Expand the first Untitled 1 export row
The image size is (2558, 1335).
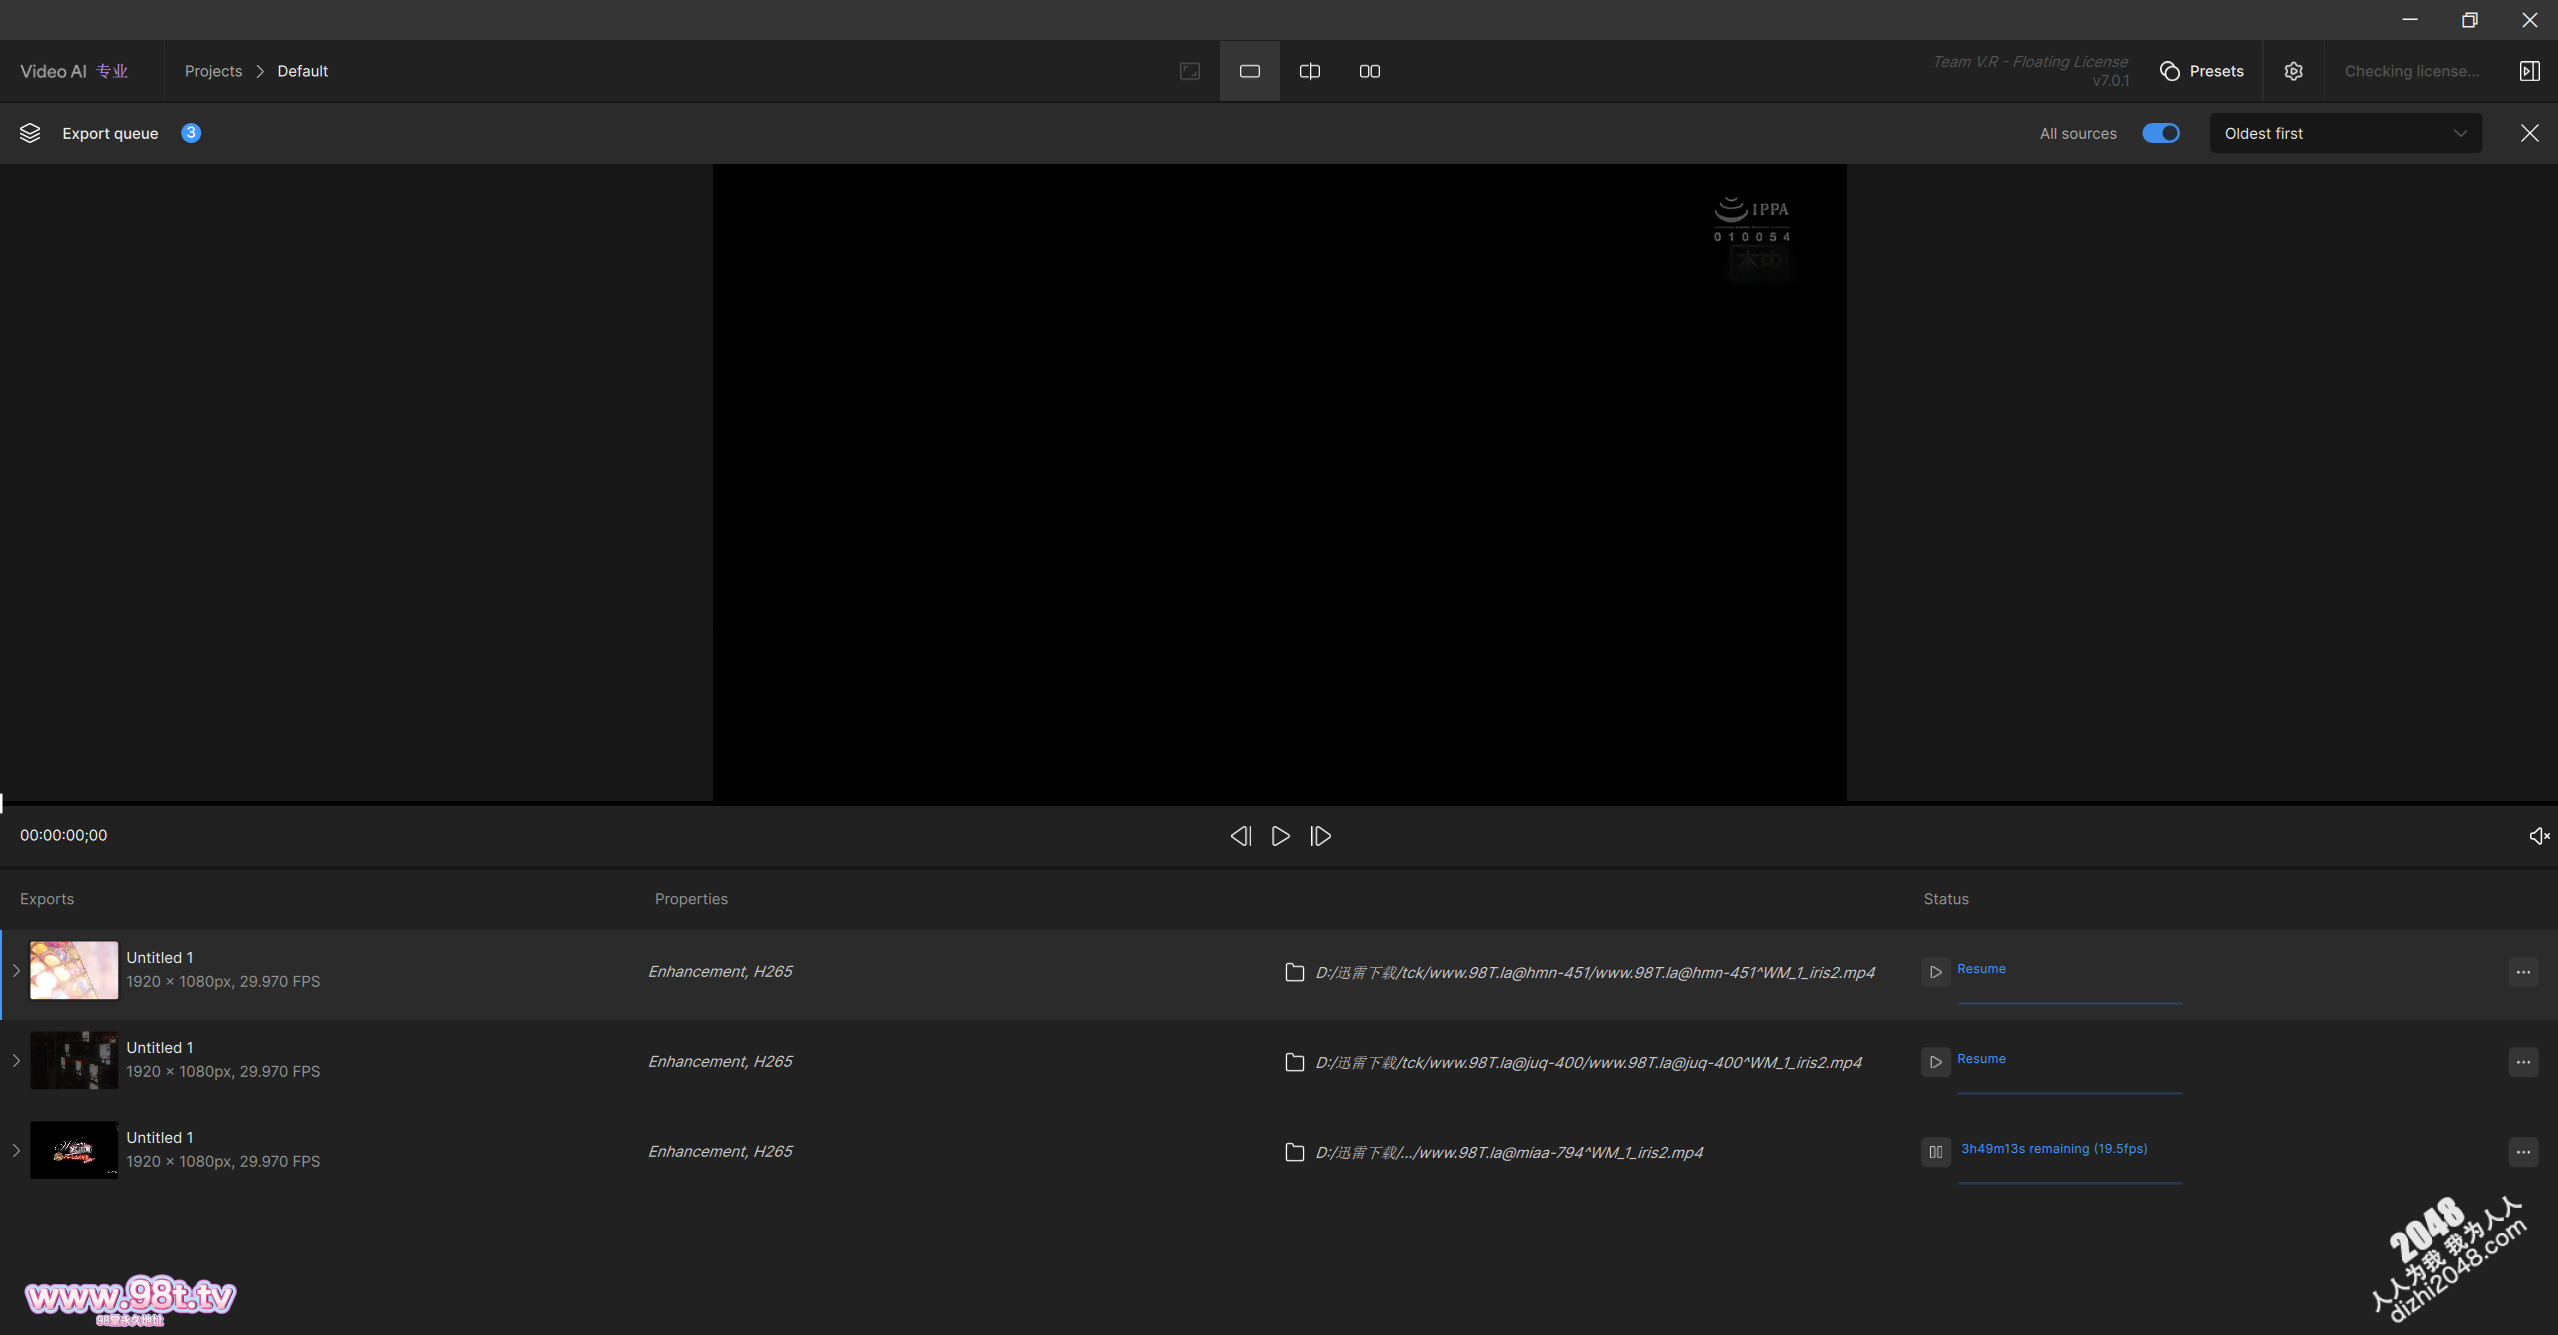pyautogui.click(x=16, y=970)
